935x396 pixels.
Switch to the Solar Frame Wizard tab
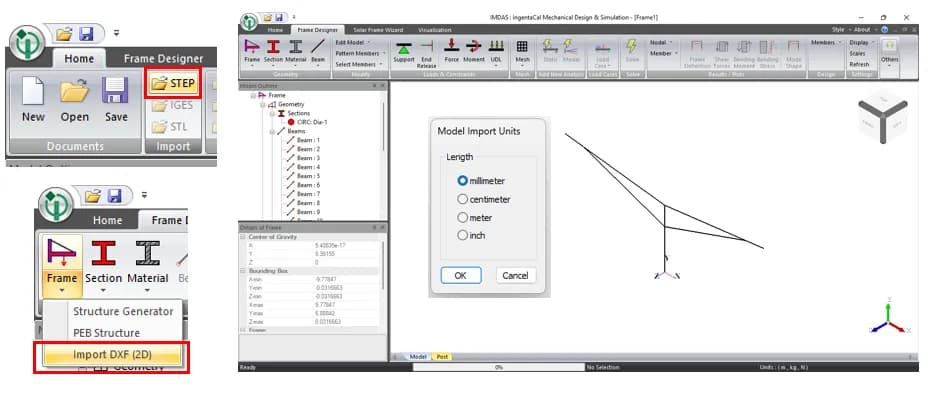click(378, 30)
